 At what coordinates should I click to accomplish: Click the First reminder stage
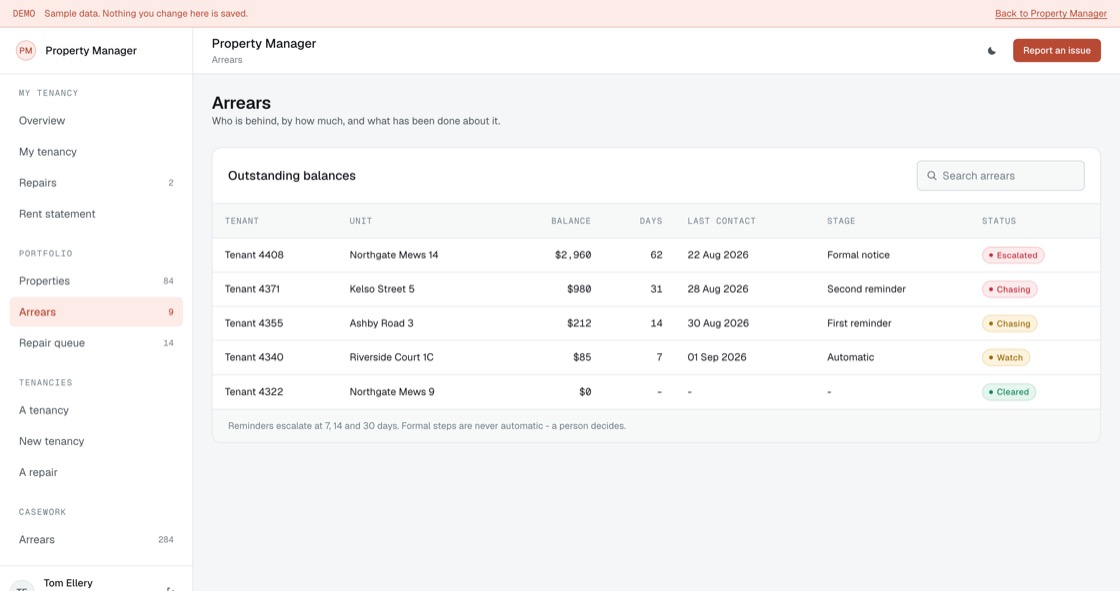pos(859,324)
